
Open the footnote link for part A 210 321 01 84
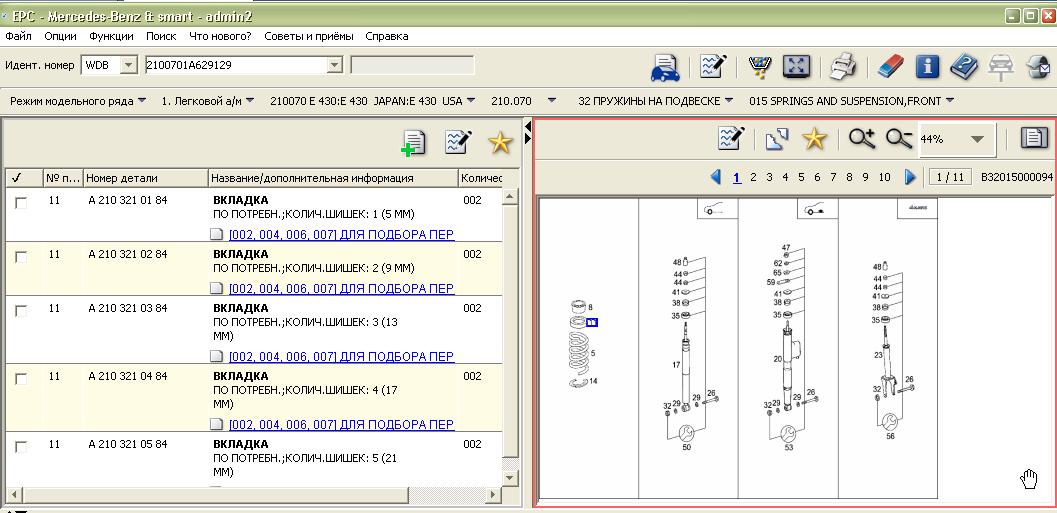pos(341,235)
